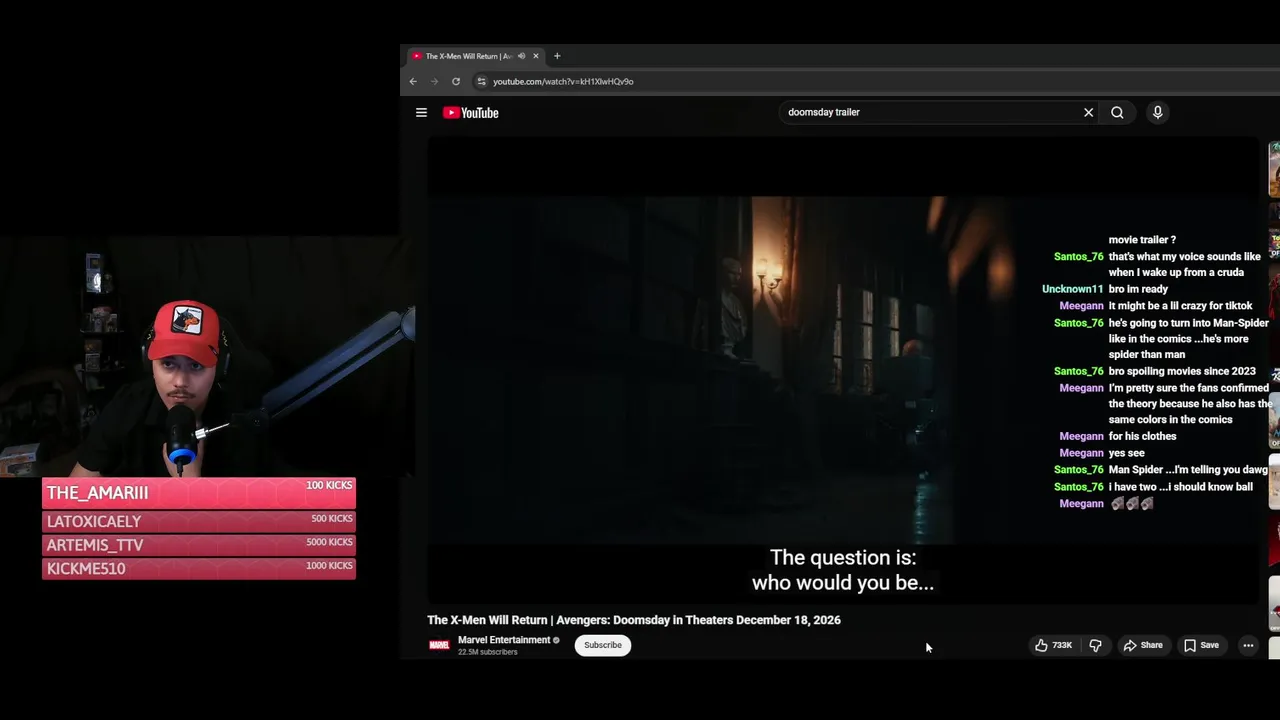
Task: Click KICKME510 leaderboard entry
Action: 199,568
